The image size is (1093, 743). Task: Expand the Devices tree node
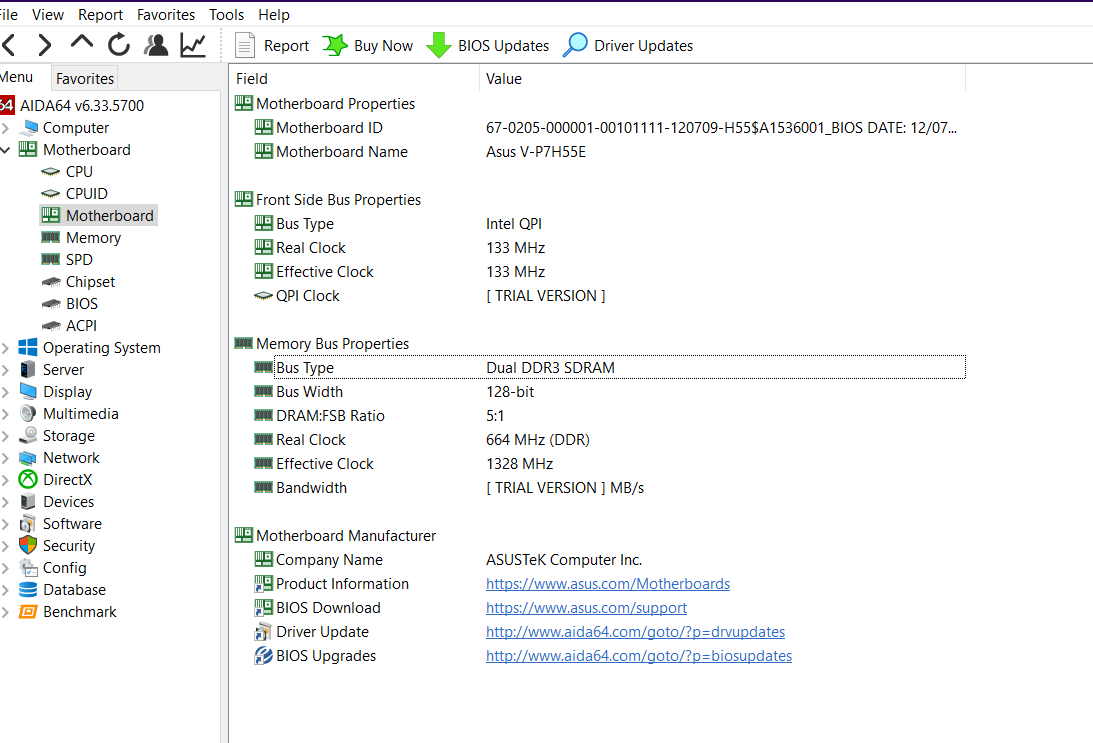(6, 502)
